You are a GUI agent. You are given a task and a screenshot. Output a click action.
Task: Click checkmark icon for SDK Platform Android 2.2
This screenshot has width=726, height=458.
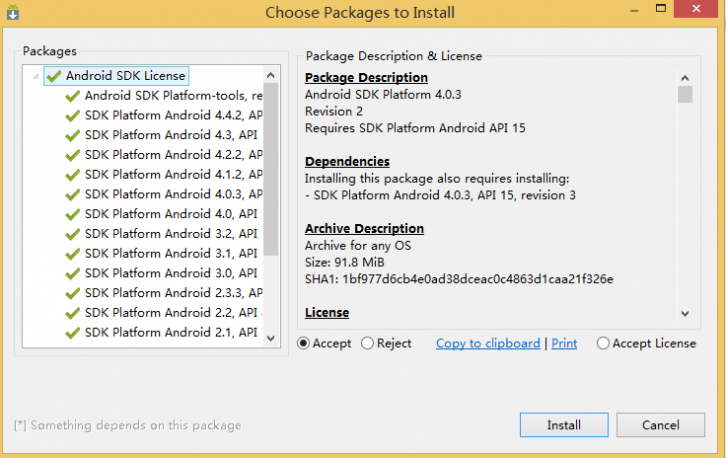tap(73, 314)
